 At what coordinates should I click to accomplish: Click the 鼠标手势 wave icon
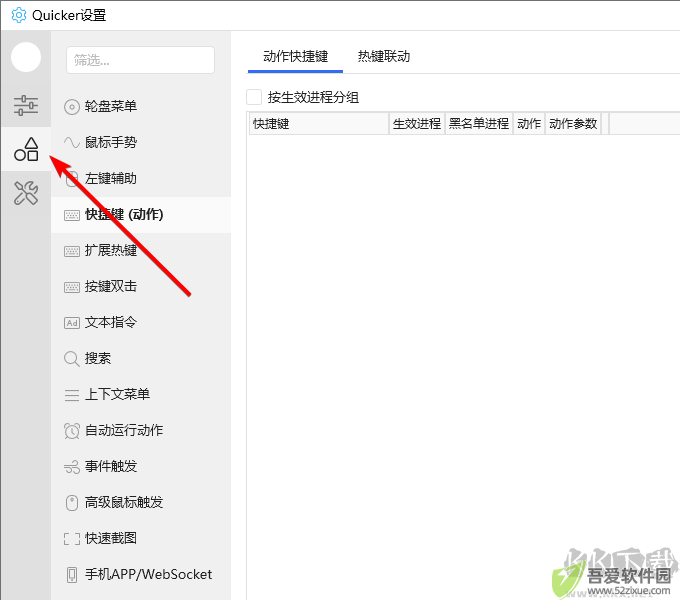click(72, 142)
